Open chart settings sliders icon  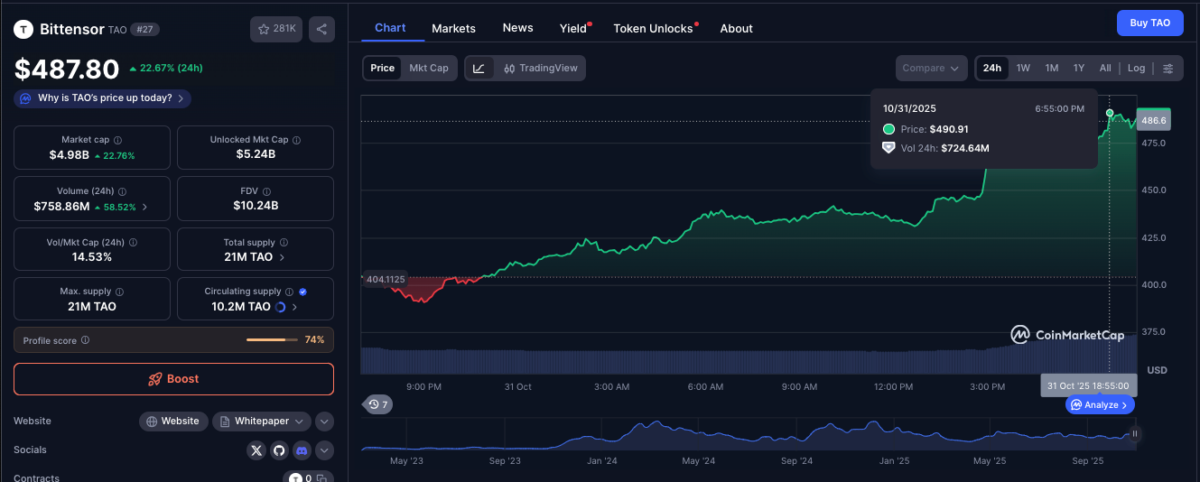tap(1168, 68)
